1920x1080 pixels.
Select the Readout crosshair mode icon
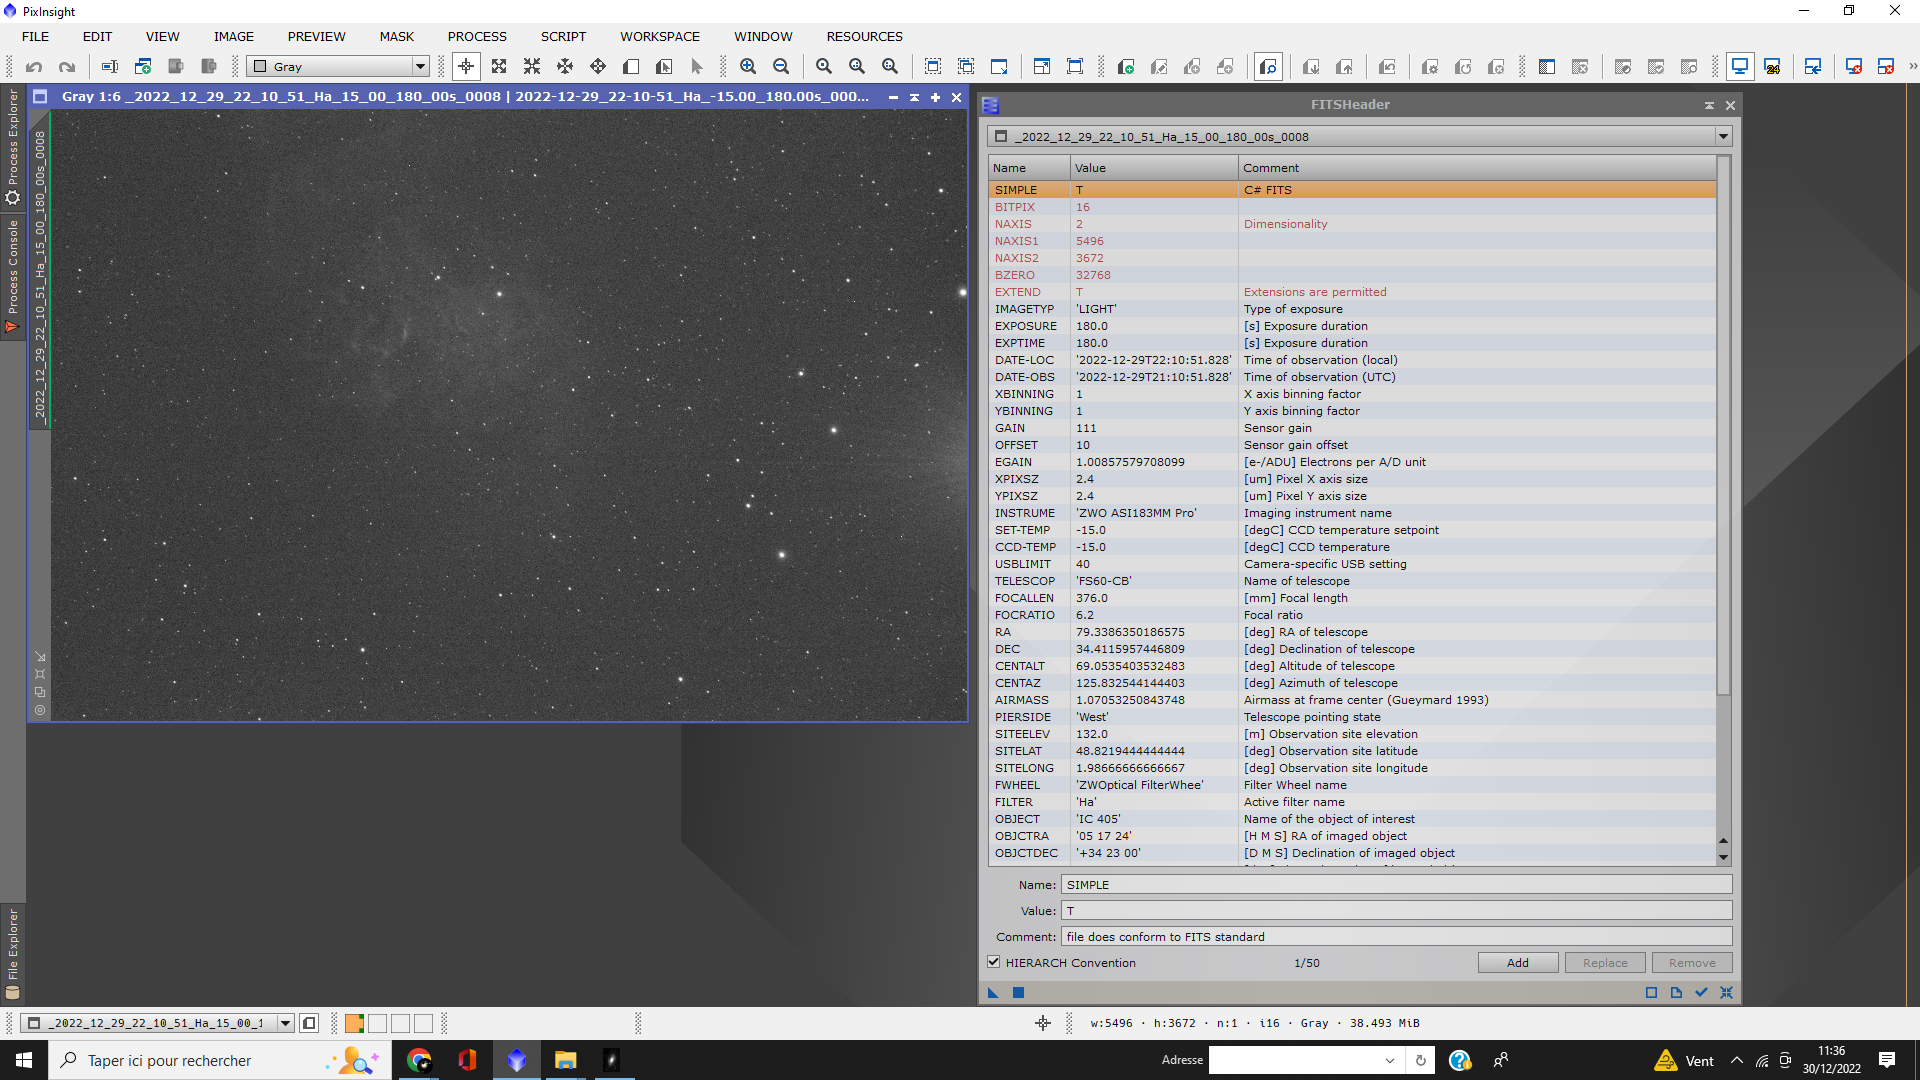point(466,67)
